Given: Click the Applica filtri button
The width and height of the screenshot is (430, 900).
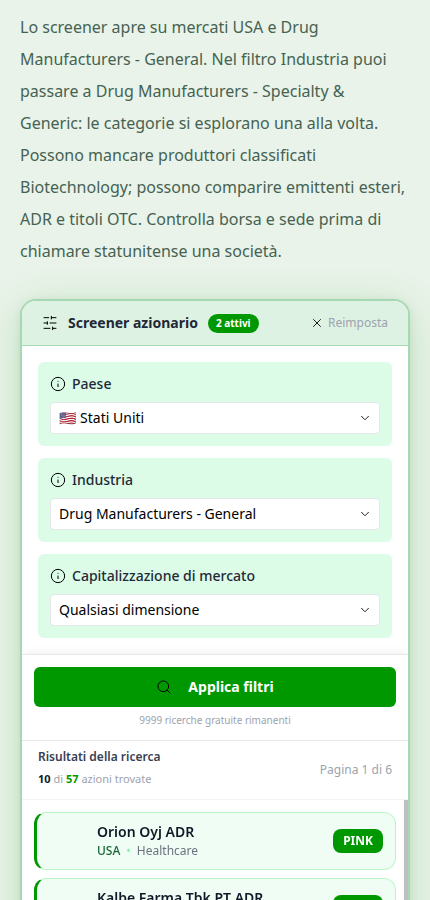Looking at the screenshot, I should point(215,687).
